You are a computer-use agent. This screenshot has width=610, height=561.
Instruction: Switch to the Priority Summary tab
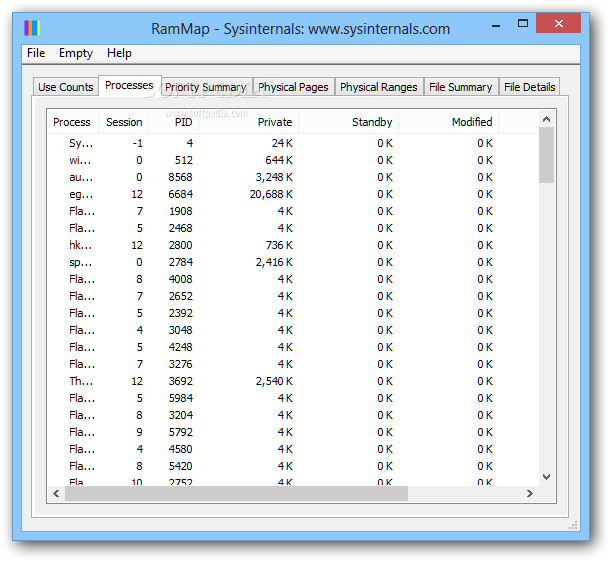point(206,87)
